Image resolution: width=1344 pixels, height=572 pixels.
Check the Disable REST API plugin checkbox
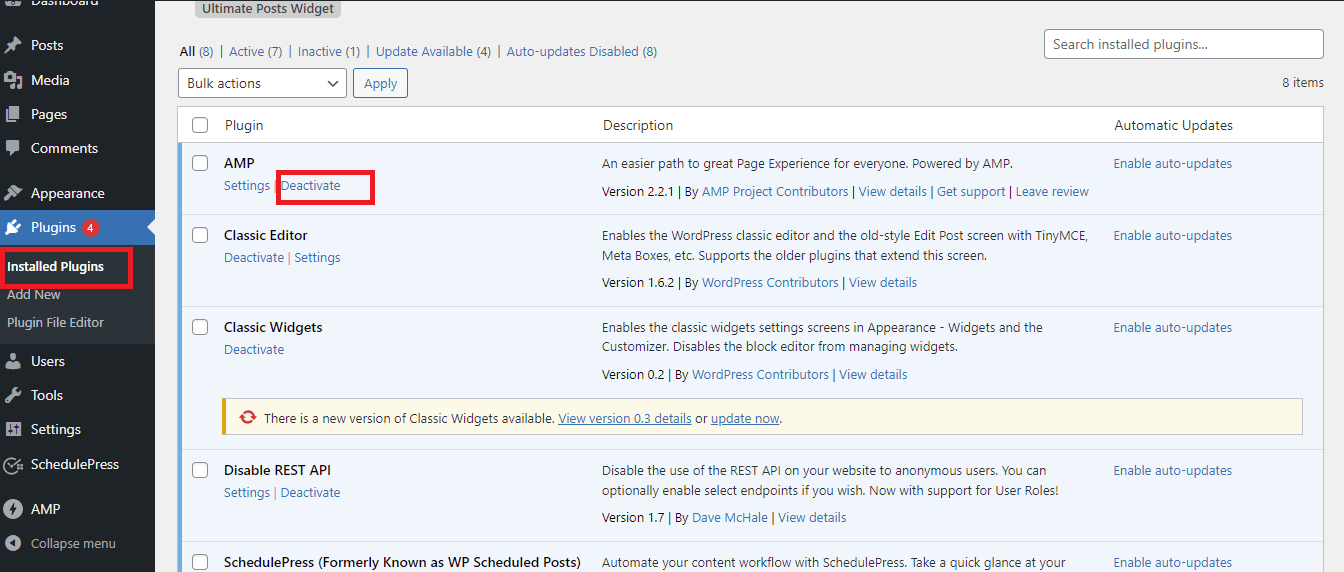coord(200,470)
